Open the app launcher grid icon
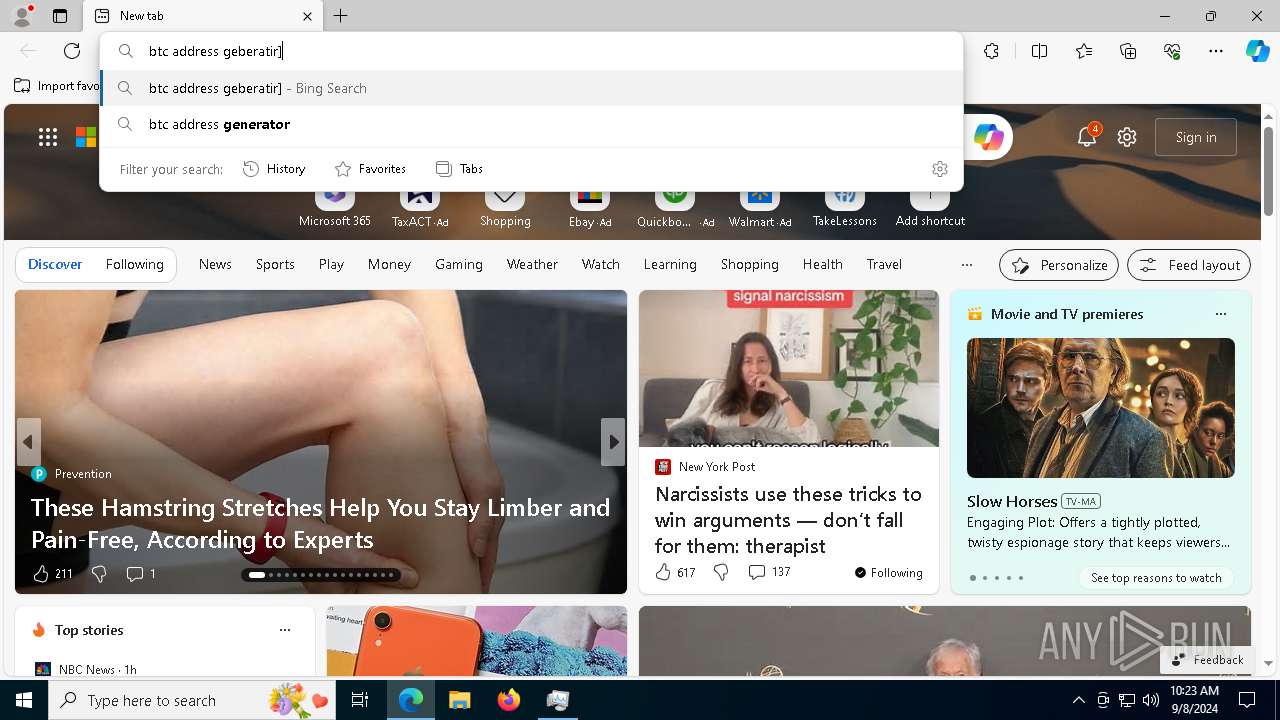Viewport: 1280px width, 720px height. [48, 137]
